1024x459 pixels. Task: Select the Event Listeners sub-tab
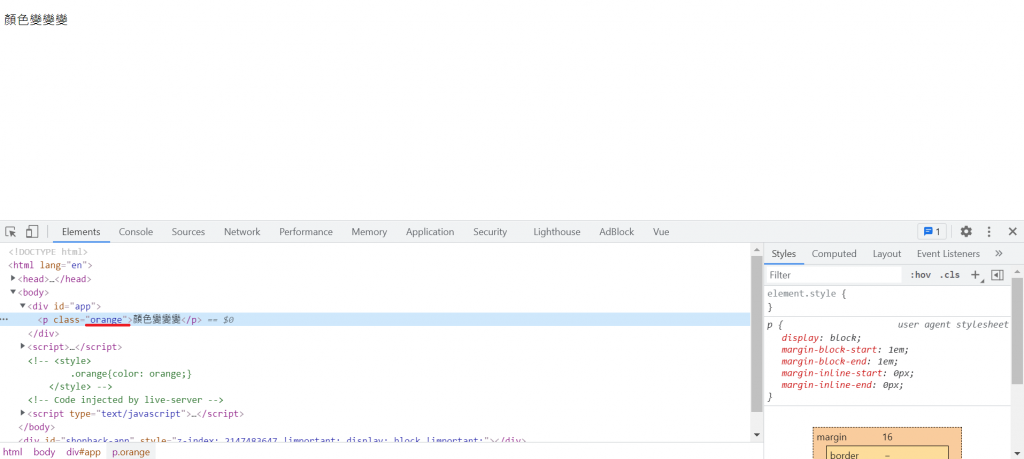948,253
